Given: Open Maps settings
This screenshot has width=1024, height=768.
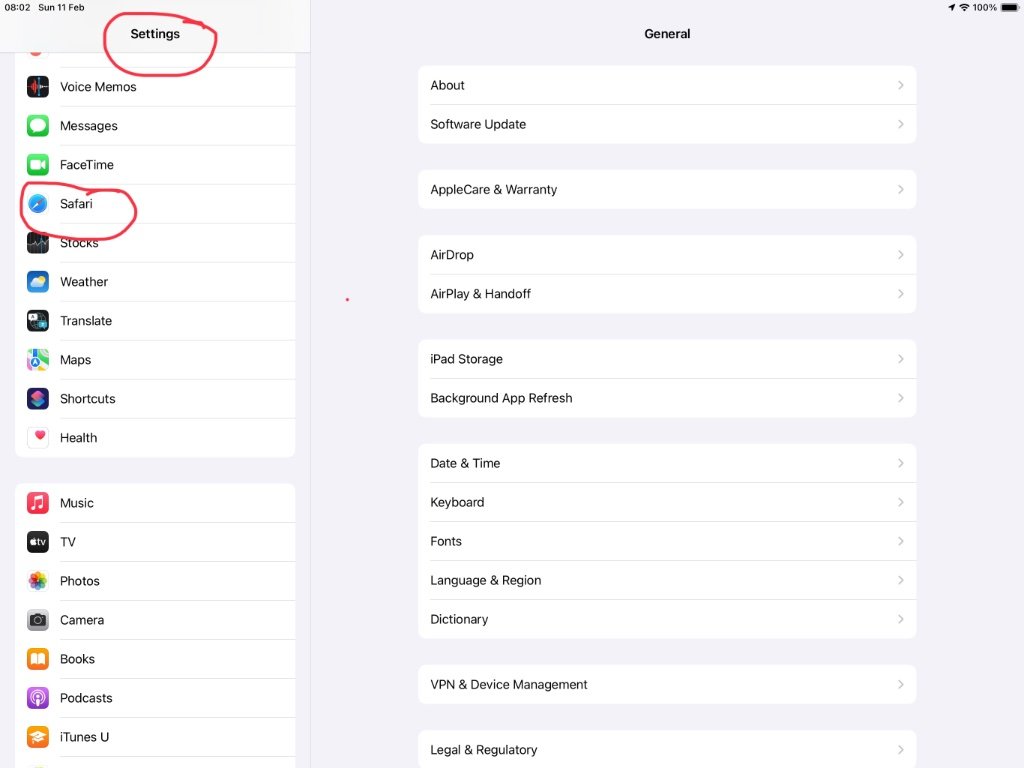Looking at the screenshot, I should (155, 360).
